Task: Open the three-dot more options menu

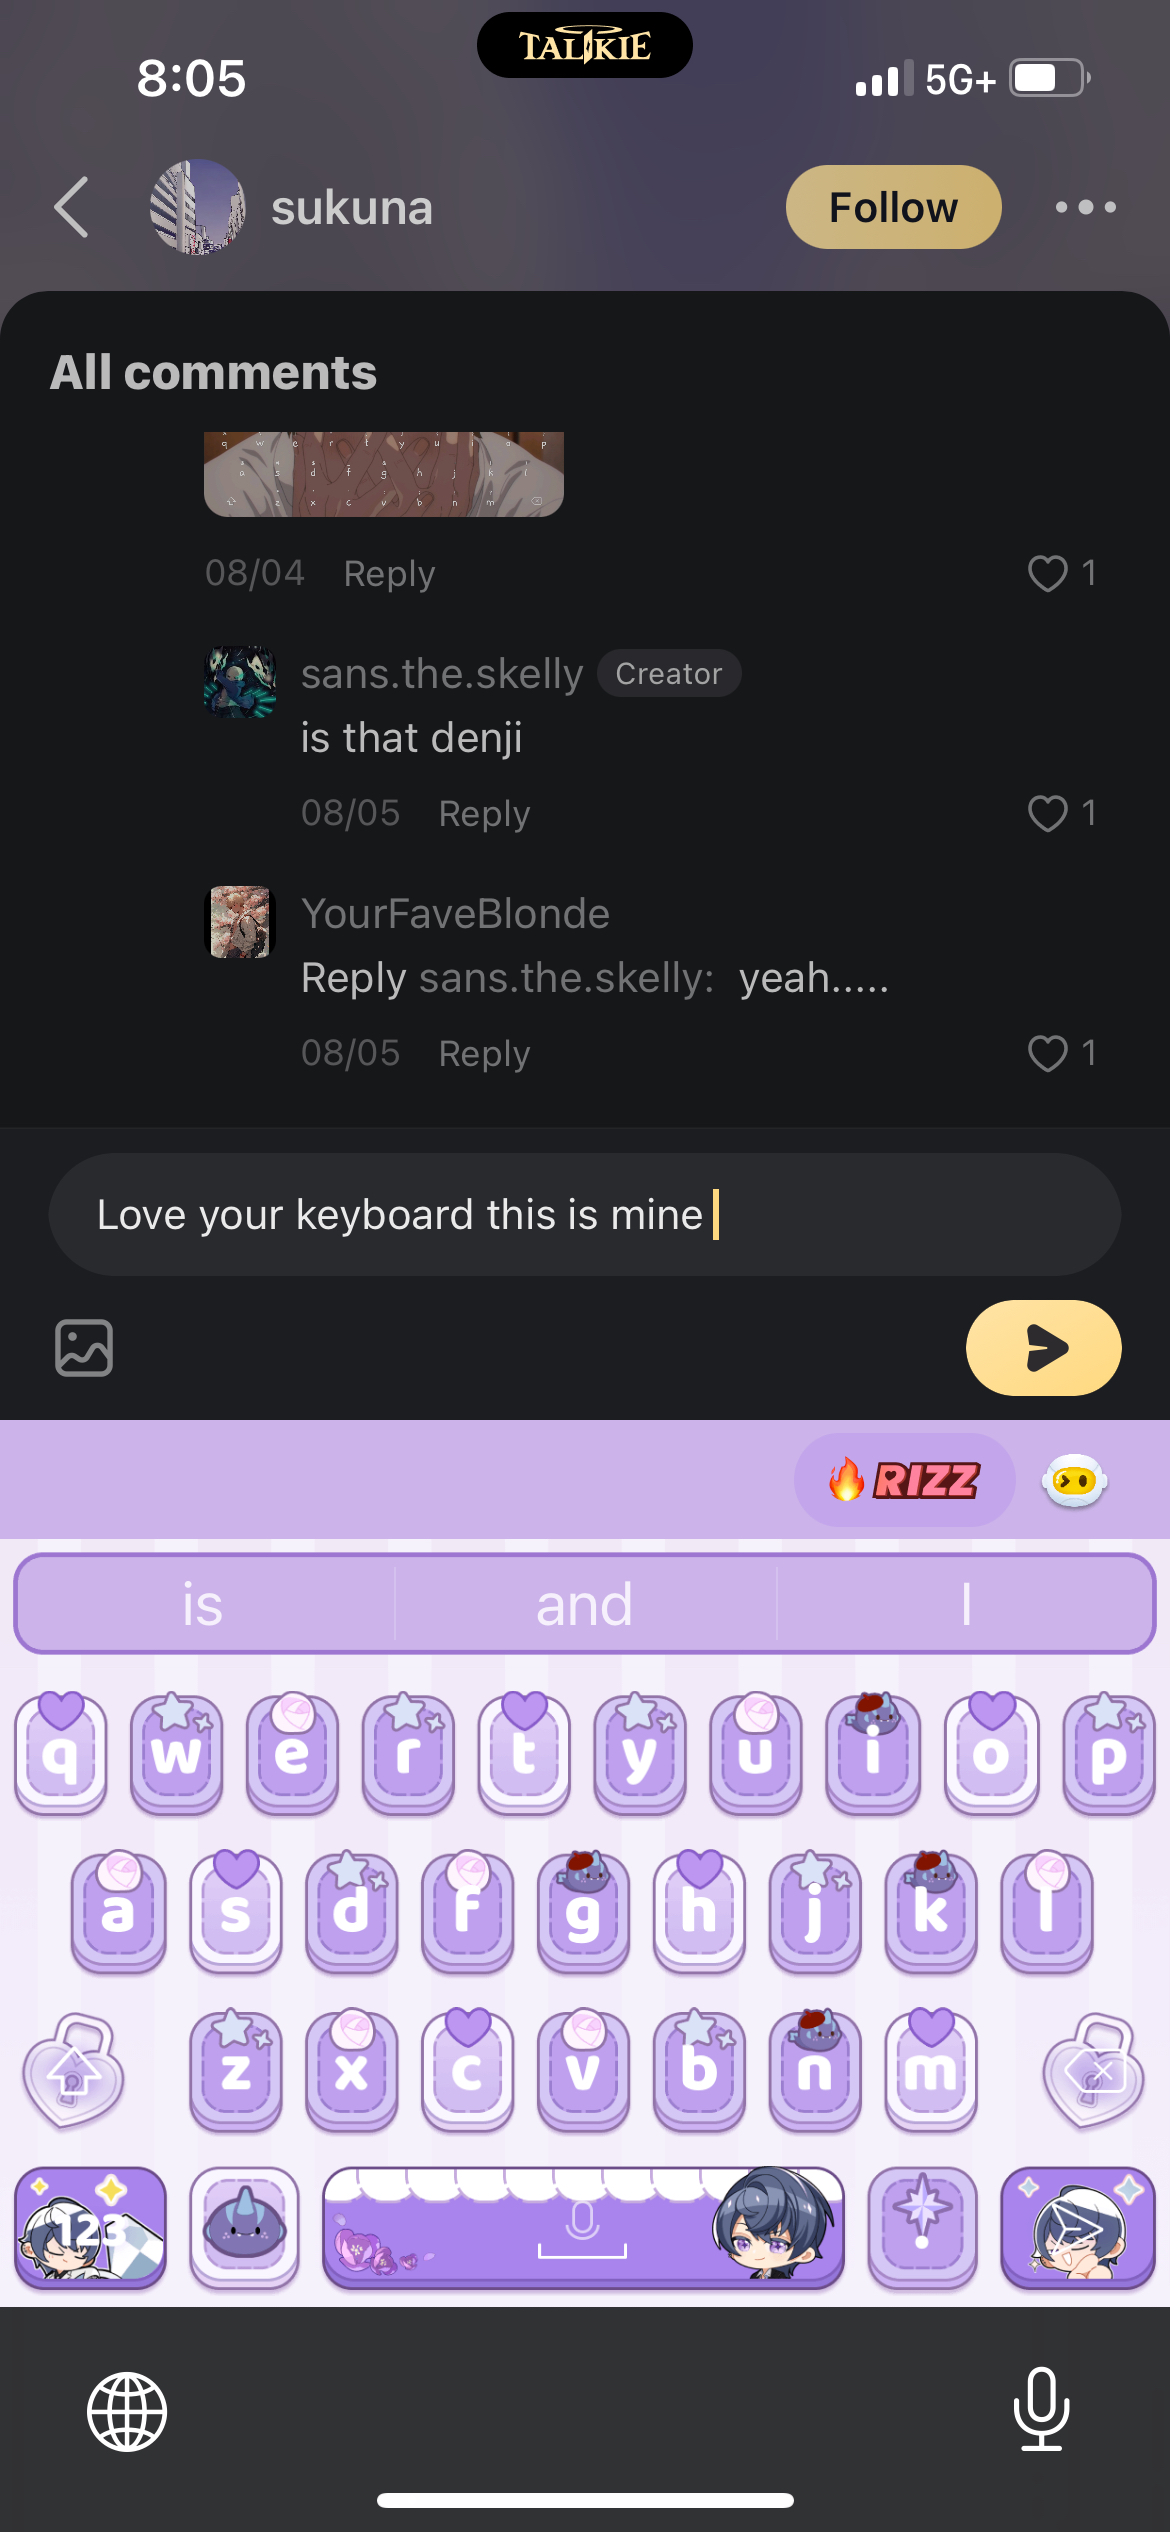Action: pos(1086,207)
